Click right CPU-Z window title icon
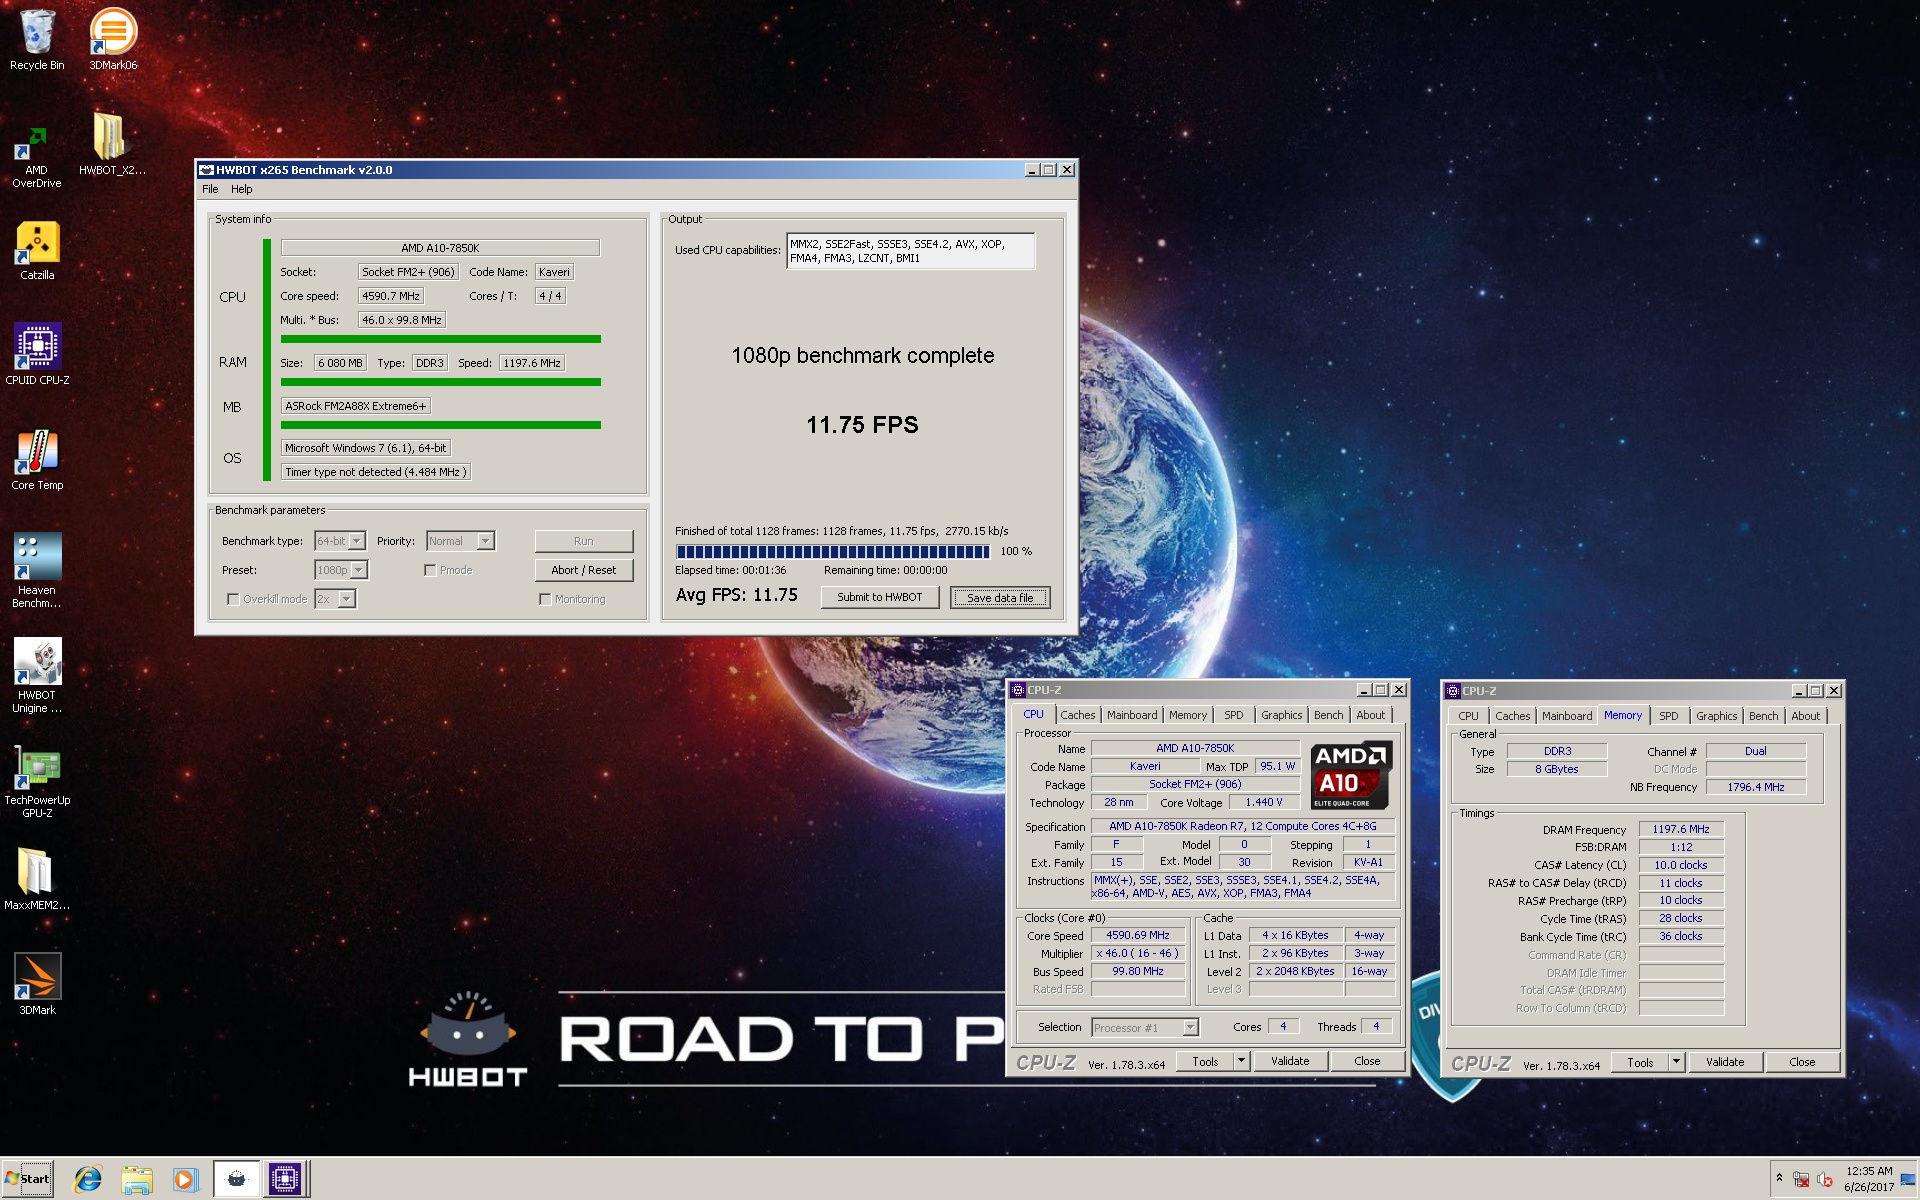 pyautogui.click(x=1453, y=691)
